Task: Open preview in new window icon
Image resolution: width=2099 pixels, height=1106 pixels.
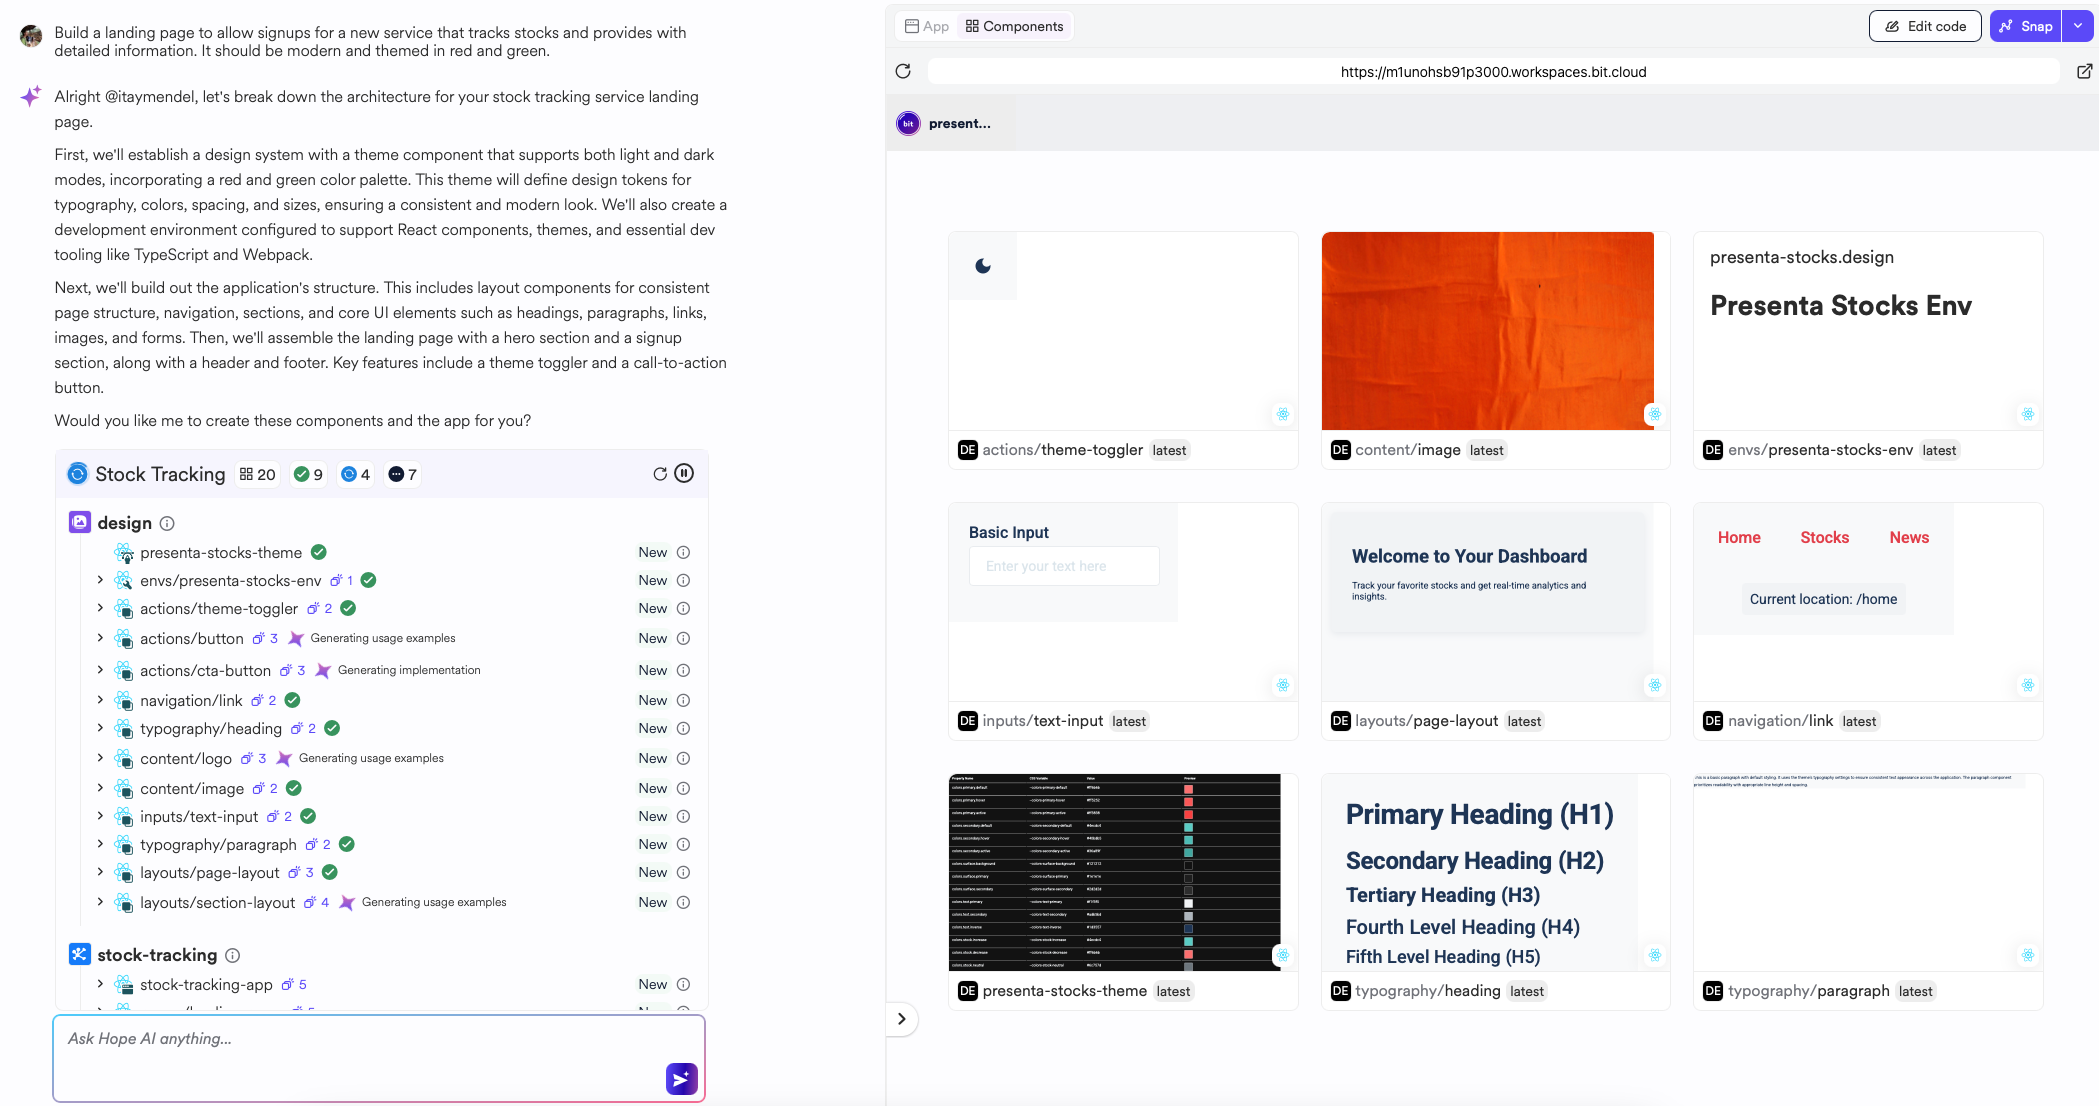Action: click(2084, 71)
